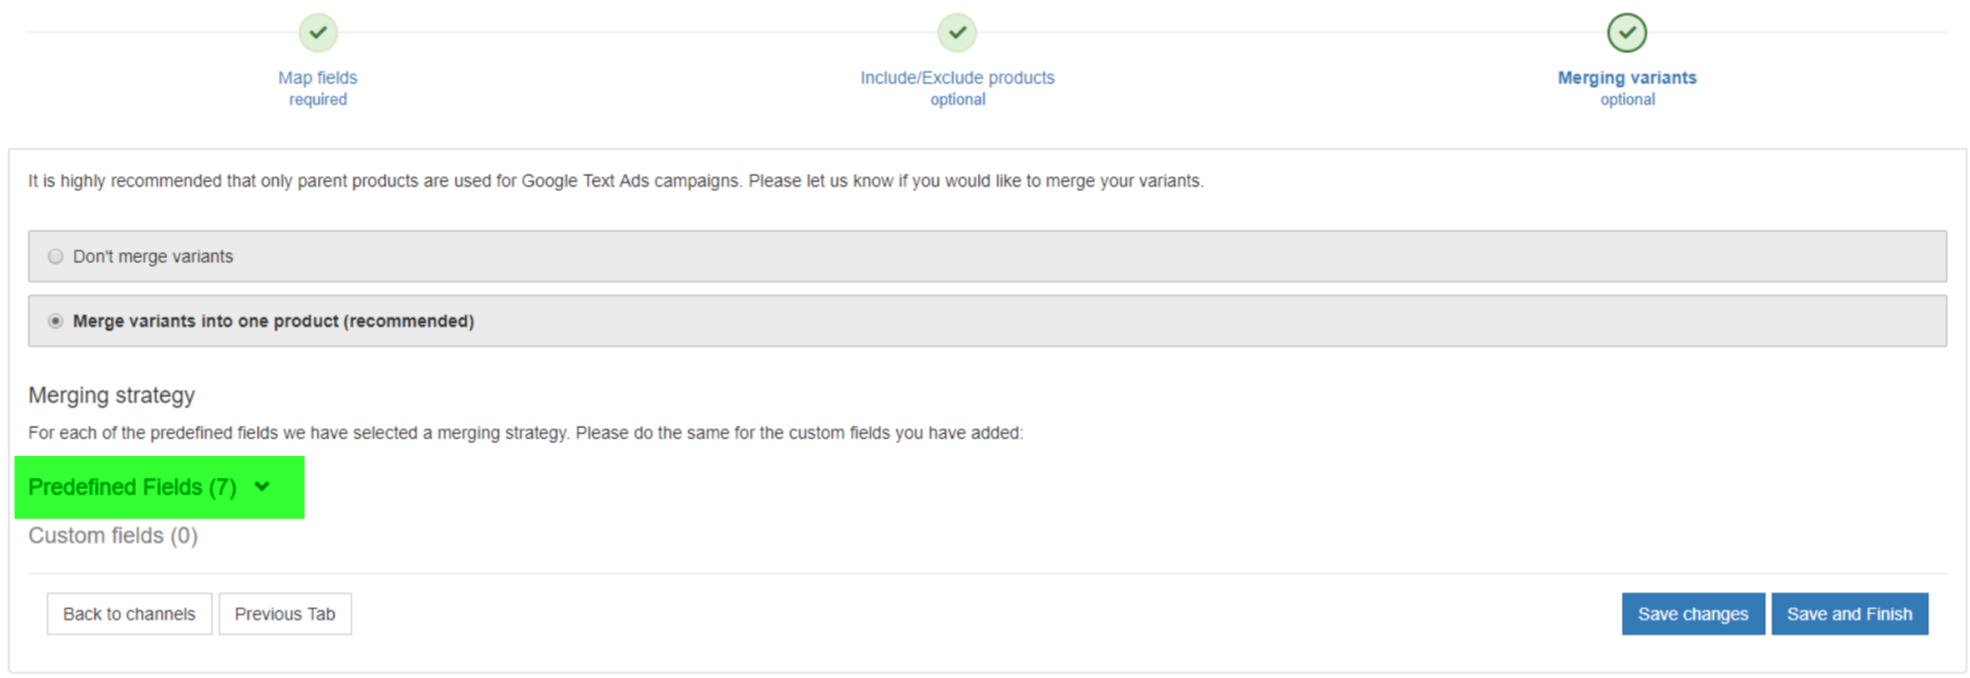Viewport: 1970px width, 678px height.
Task: Open the Include/Exclude products step label
Action: tap(957, 78)
